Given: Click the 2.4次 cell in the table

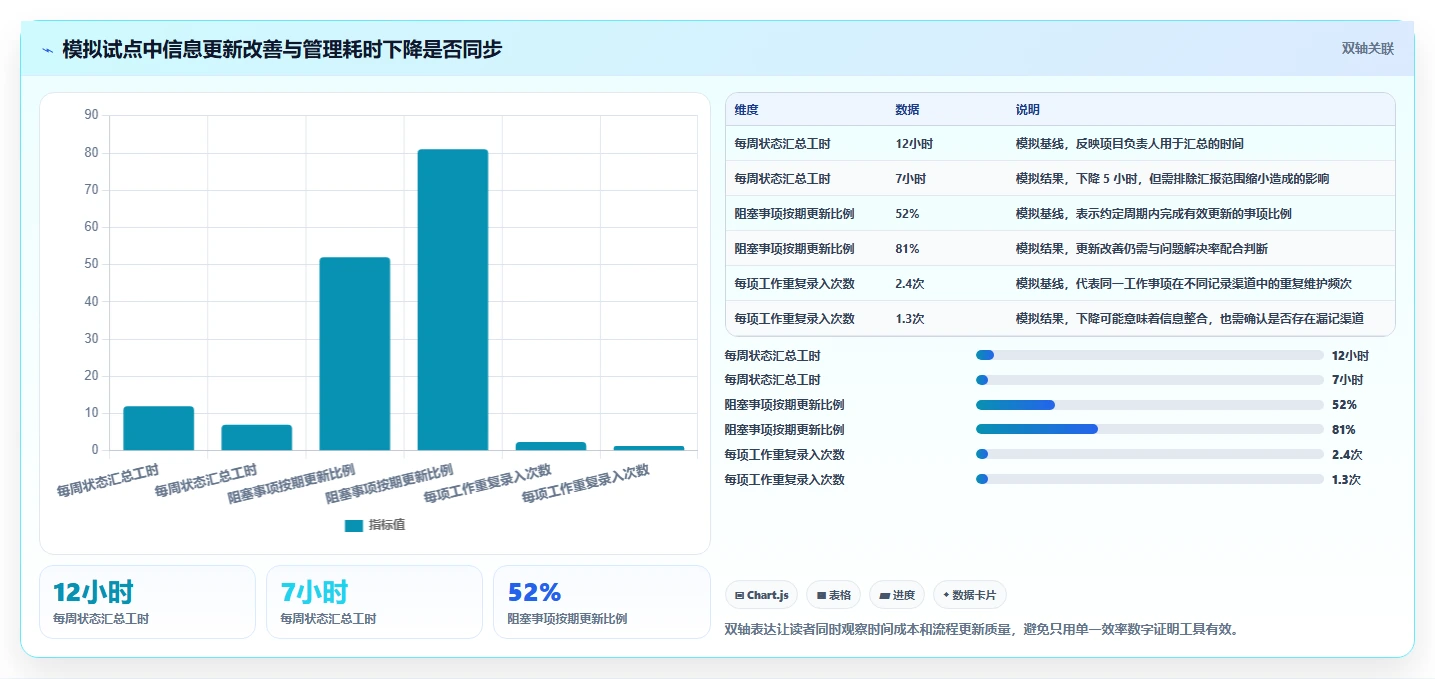Looking at the screenshot, I should coord(910,284).
